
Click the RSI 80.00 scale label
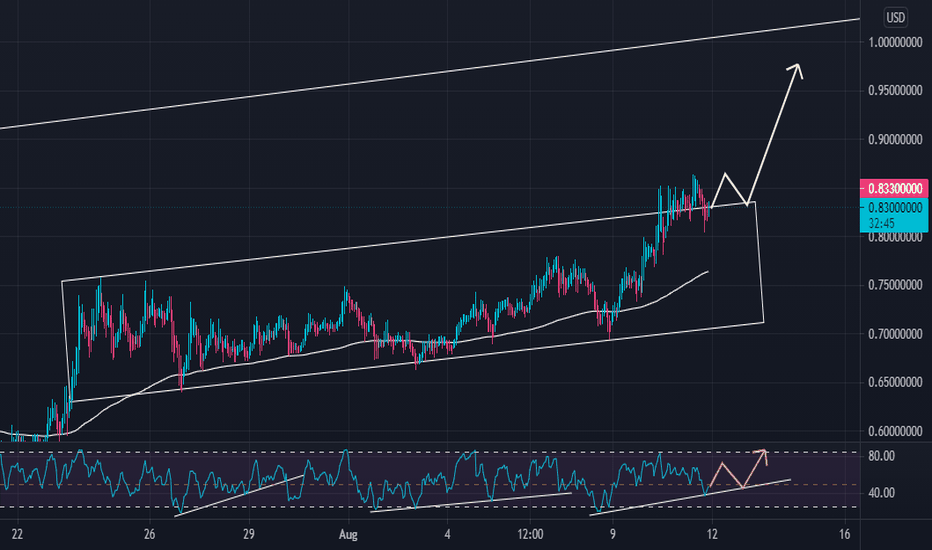pyautogui.click(x=881, y=457)
